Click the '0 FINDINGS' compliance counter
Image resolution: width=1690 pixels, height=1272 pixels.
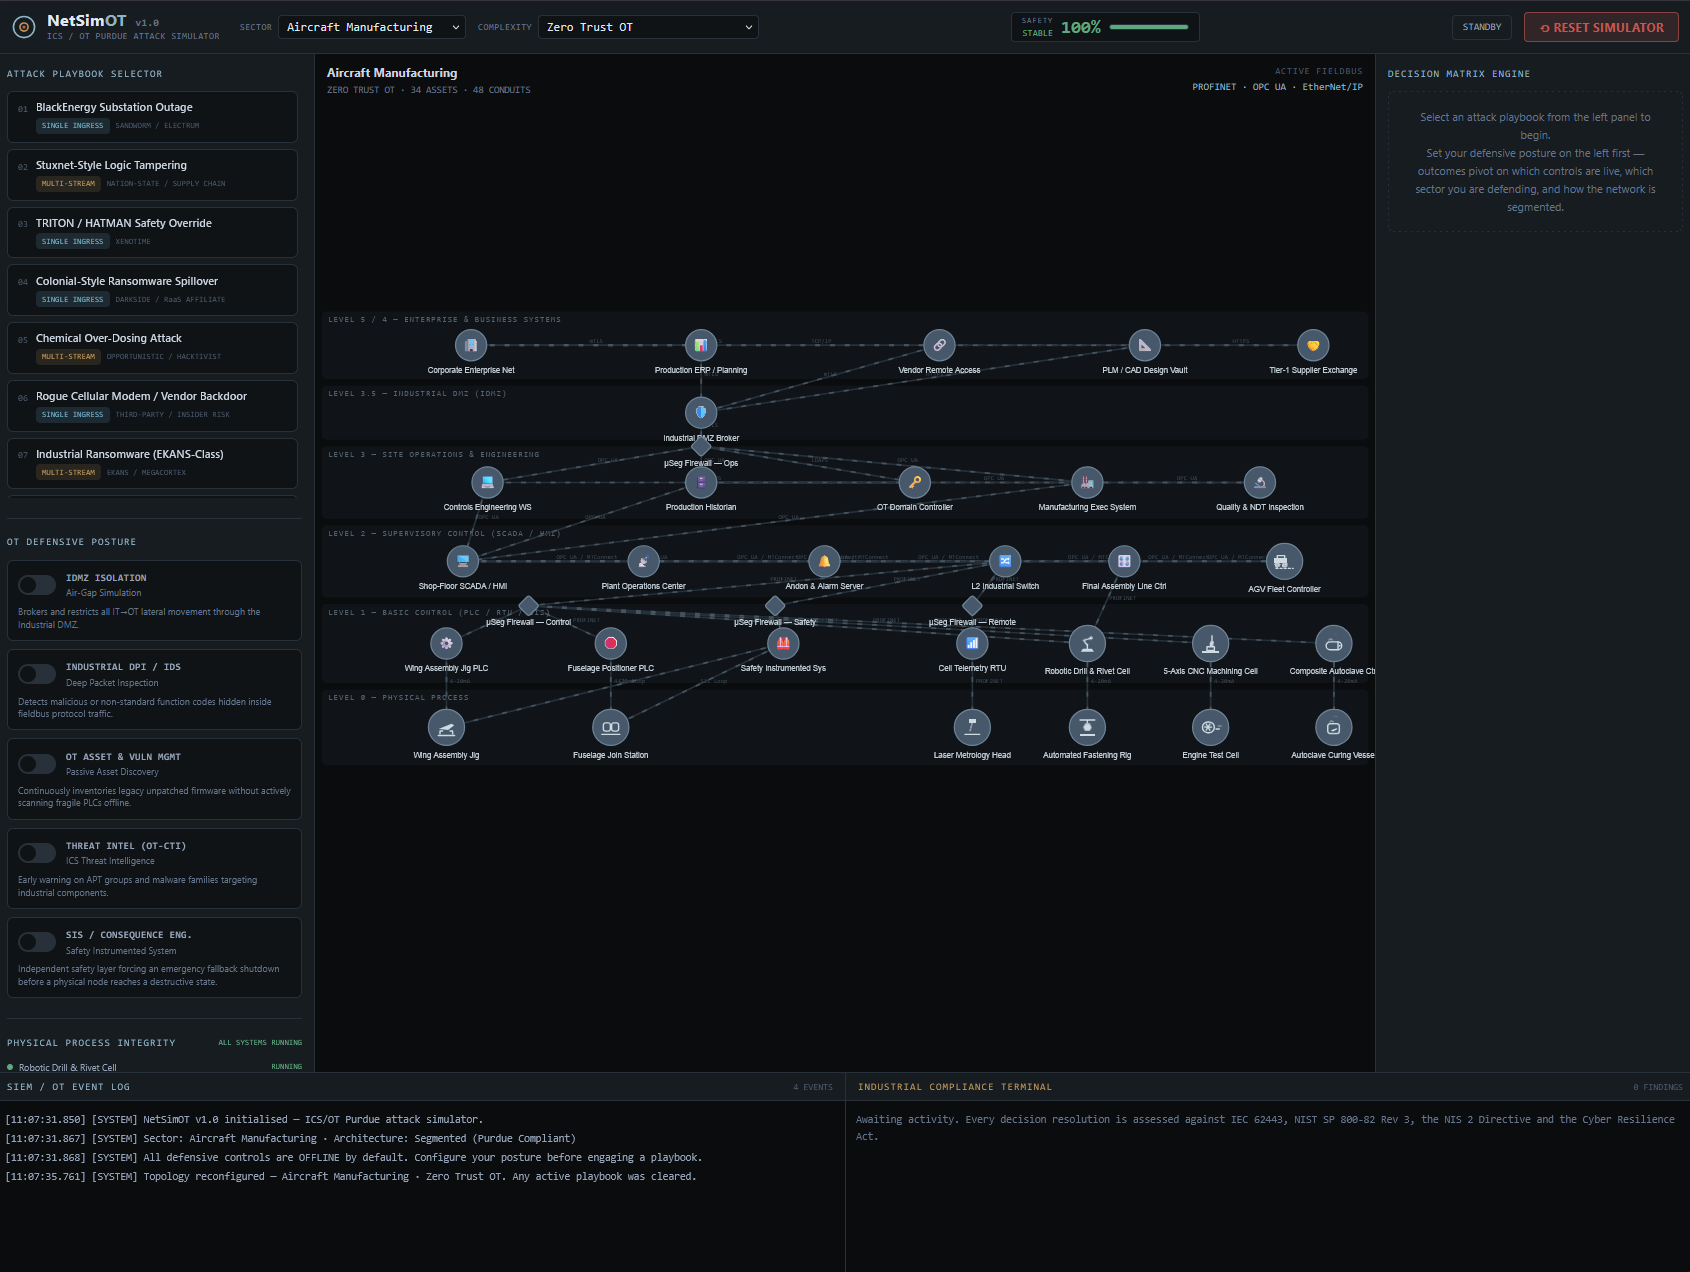[1658, 1087]
